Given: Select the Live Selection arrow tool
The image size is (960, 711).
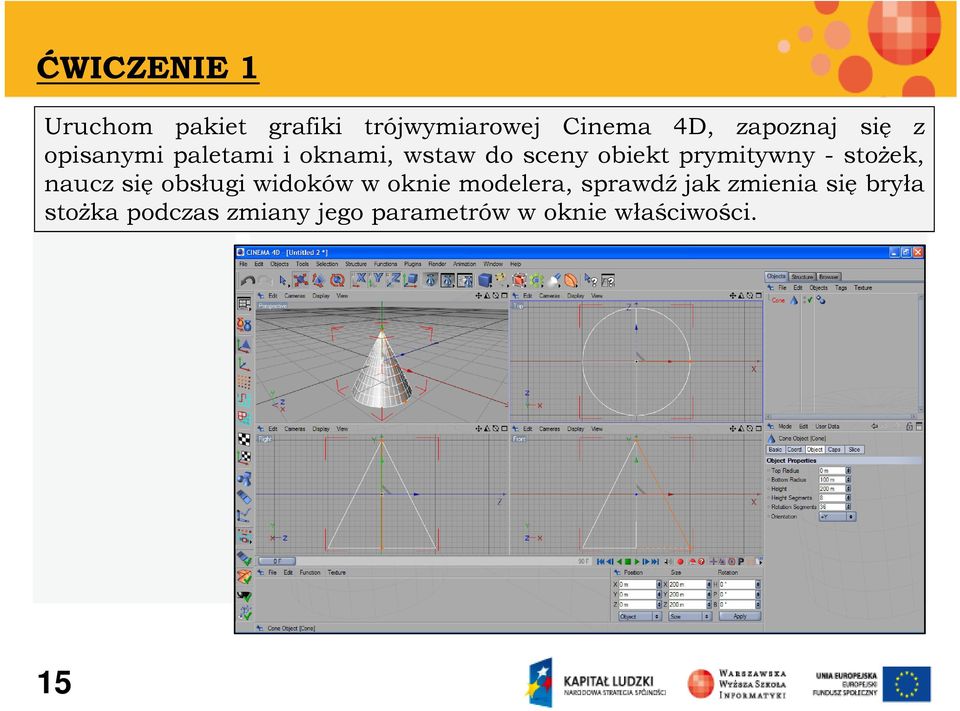Looking at the screenshot, I should pyautogui.click(x=283, y=280).
